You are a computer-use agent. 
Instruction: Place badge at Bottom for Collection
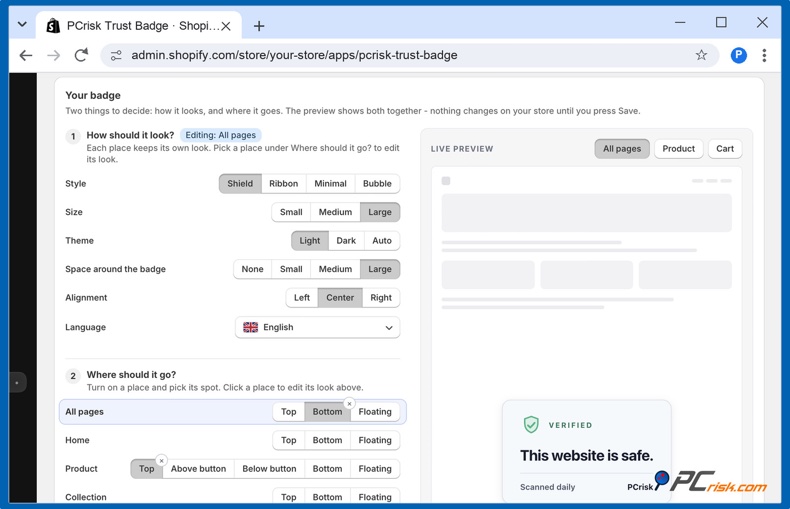tap(327, 497)
